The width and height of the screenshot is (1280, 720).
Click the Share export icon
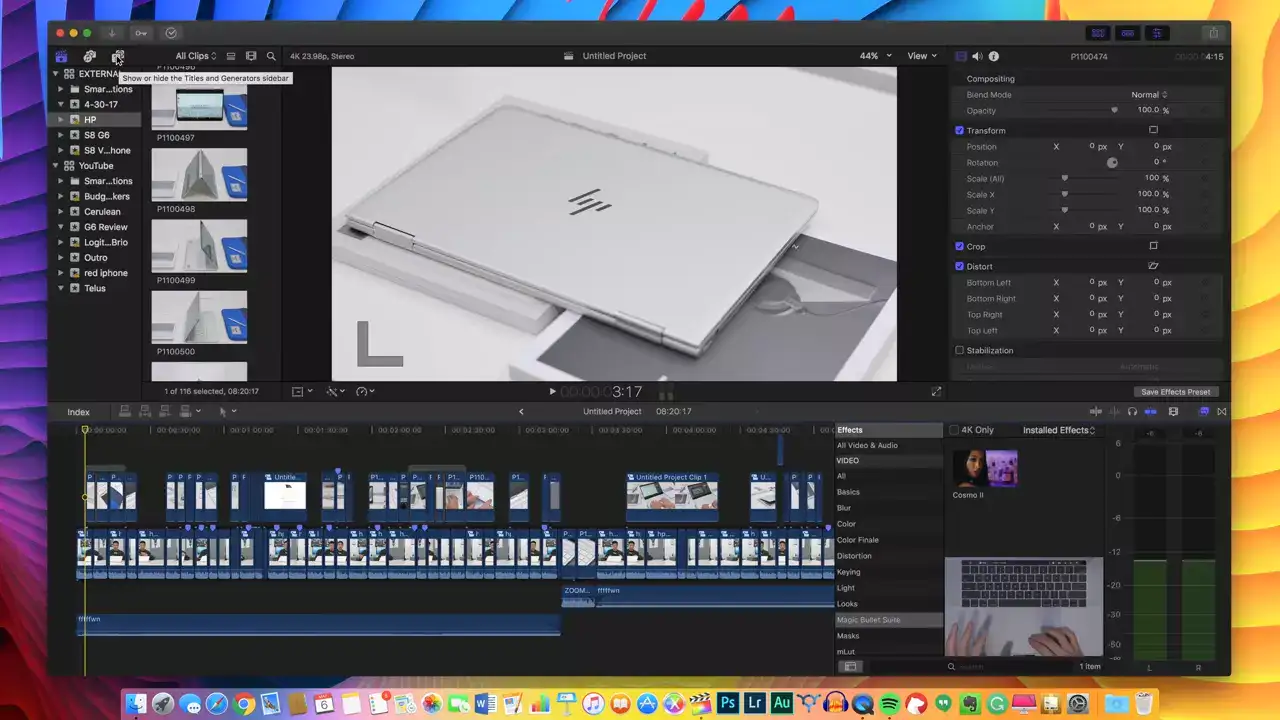[1214, 33]
